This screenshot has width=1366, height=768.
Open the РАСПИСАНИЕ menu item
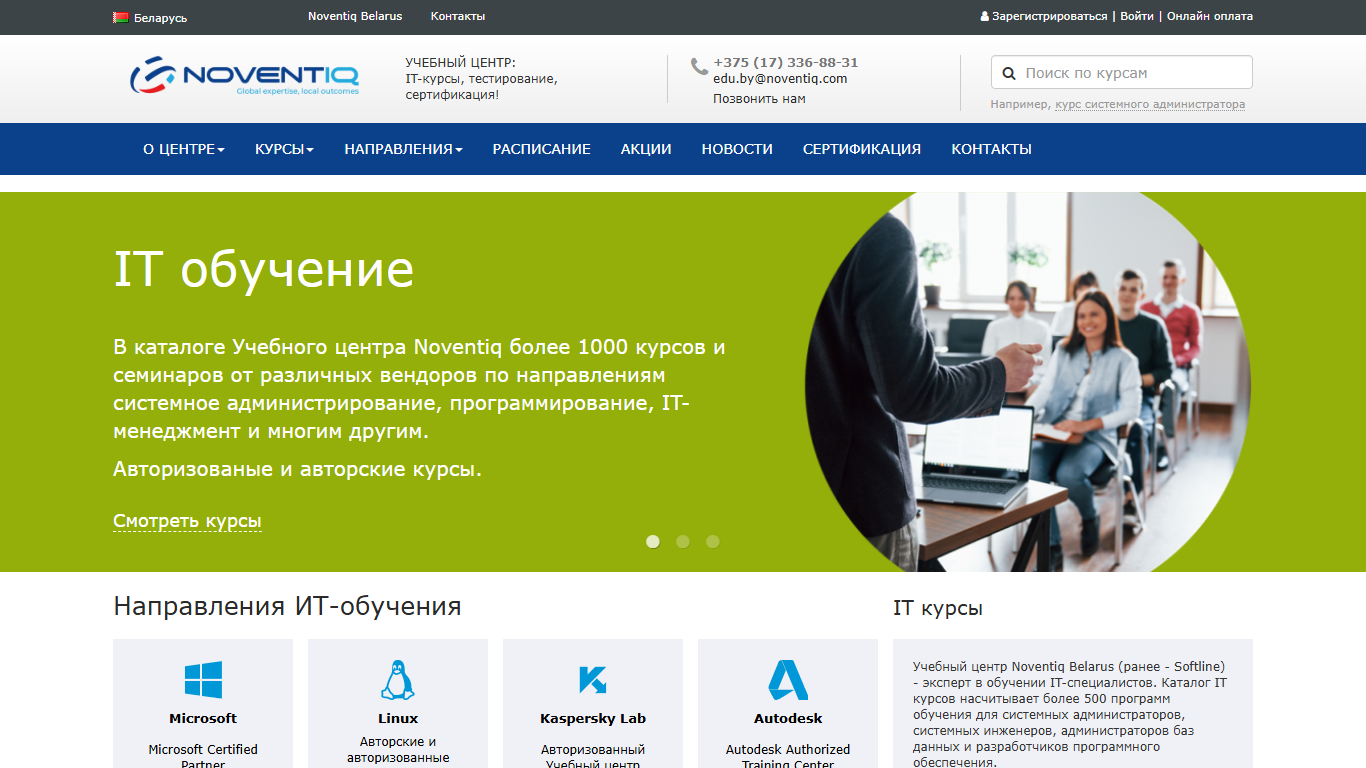542,149
